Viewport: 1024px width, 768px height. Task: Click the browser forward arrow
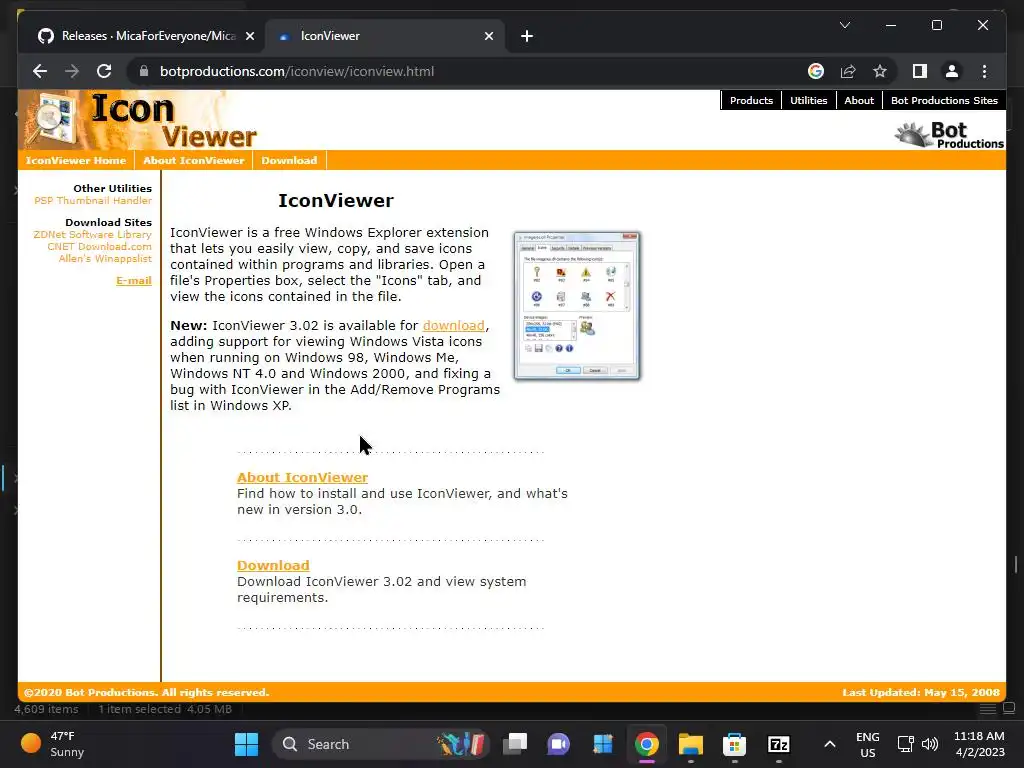coord(72,71)
